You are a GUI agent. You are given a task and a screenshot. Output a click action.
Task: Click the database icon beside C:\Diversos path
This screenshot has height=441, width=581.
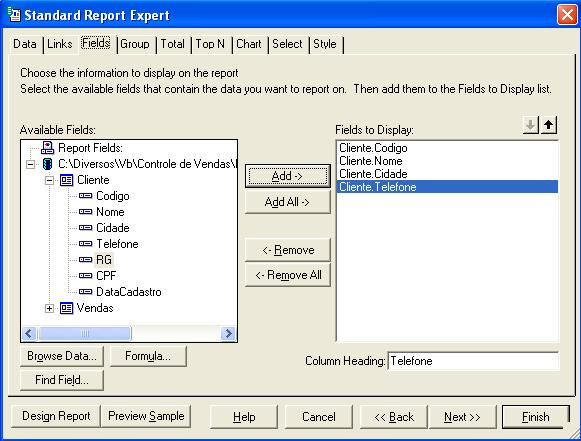click(47, 164)
